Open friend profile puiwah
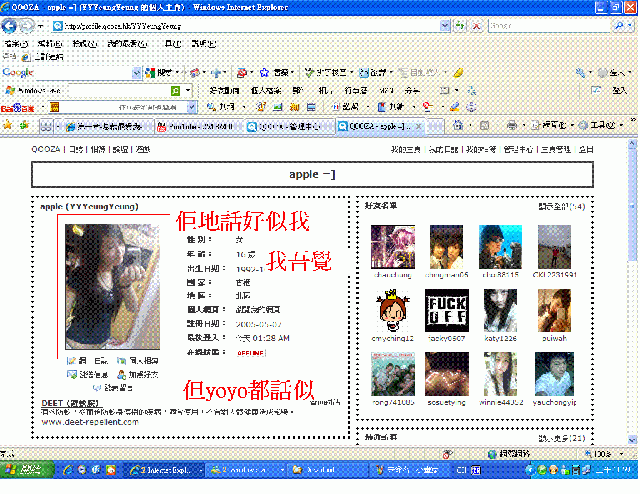This screenshot has width=640, height=494. point(554,338)
